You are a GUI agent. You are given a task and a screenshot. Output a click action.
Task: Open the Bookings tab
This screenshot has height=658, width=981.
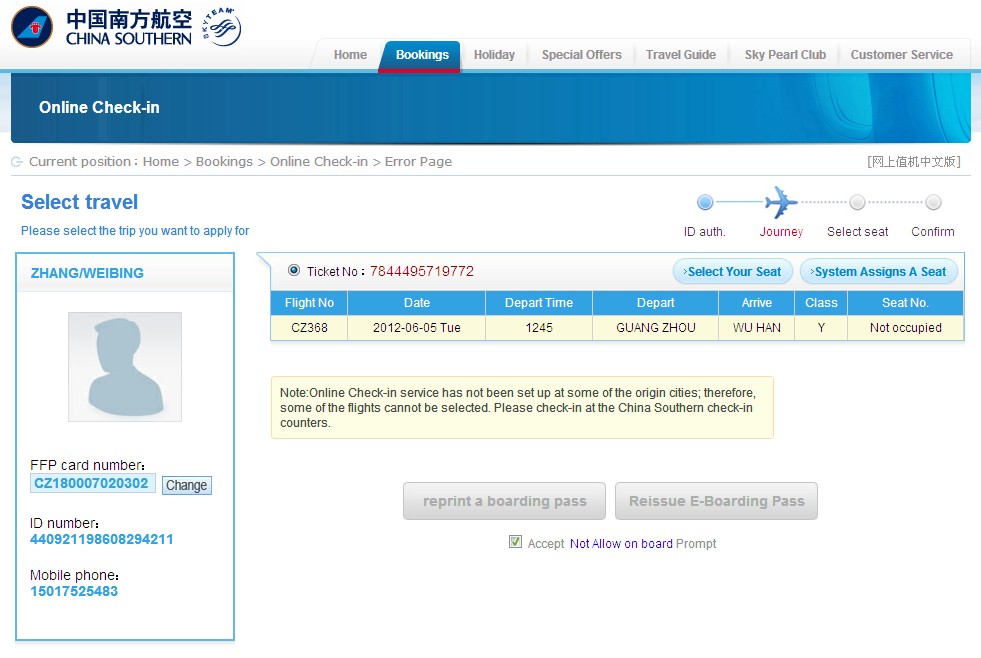422,55
